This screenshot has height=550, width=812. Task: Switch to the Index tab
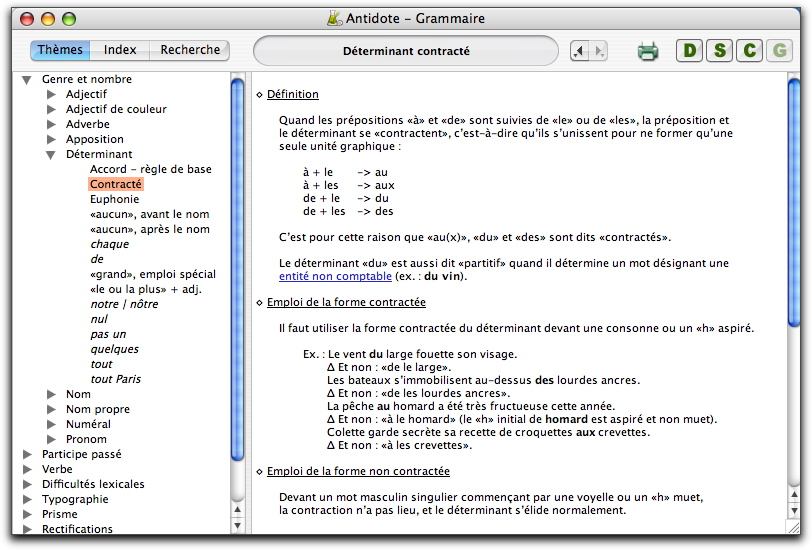(x=120, y=50)
